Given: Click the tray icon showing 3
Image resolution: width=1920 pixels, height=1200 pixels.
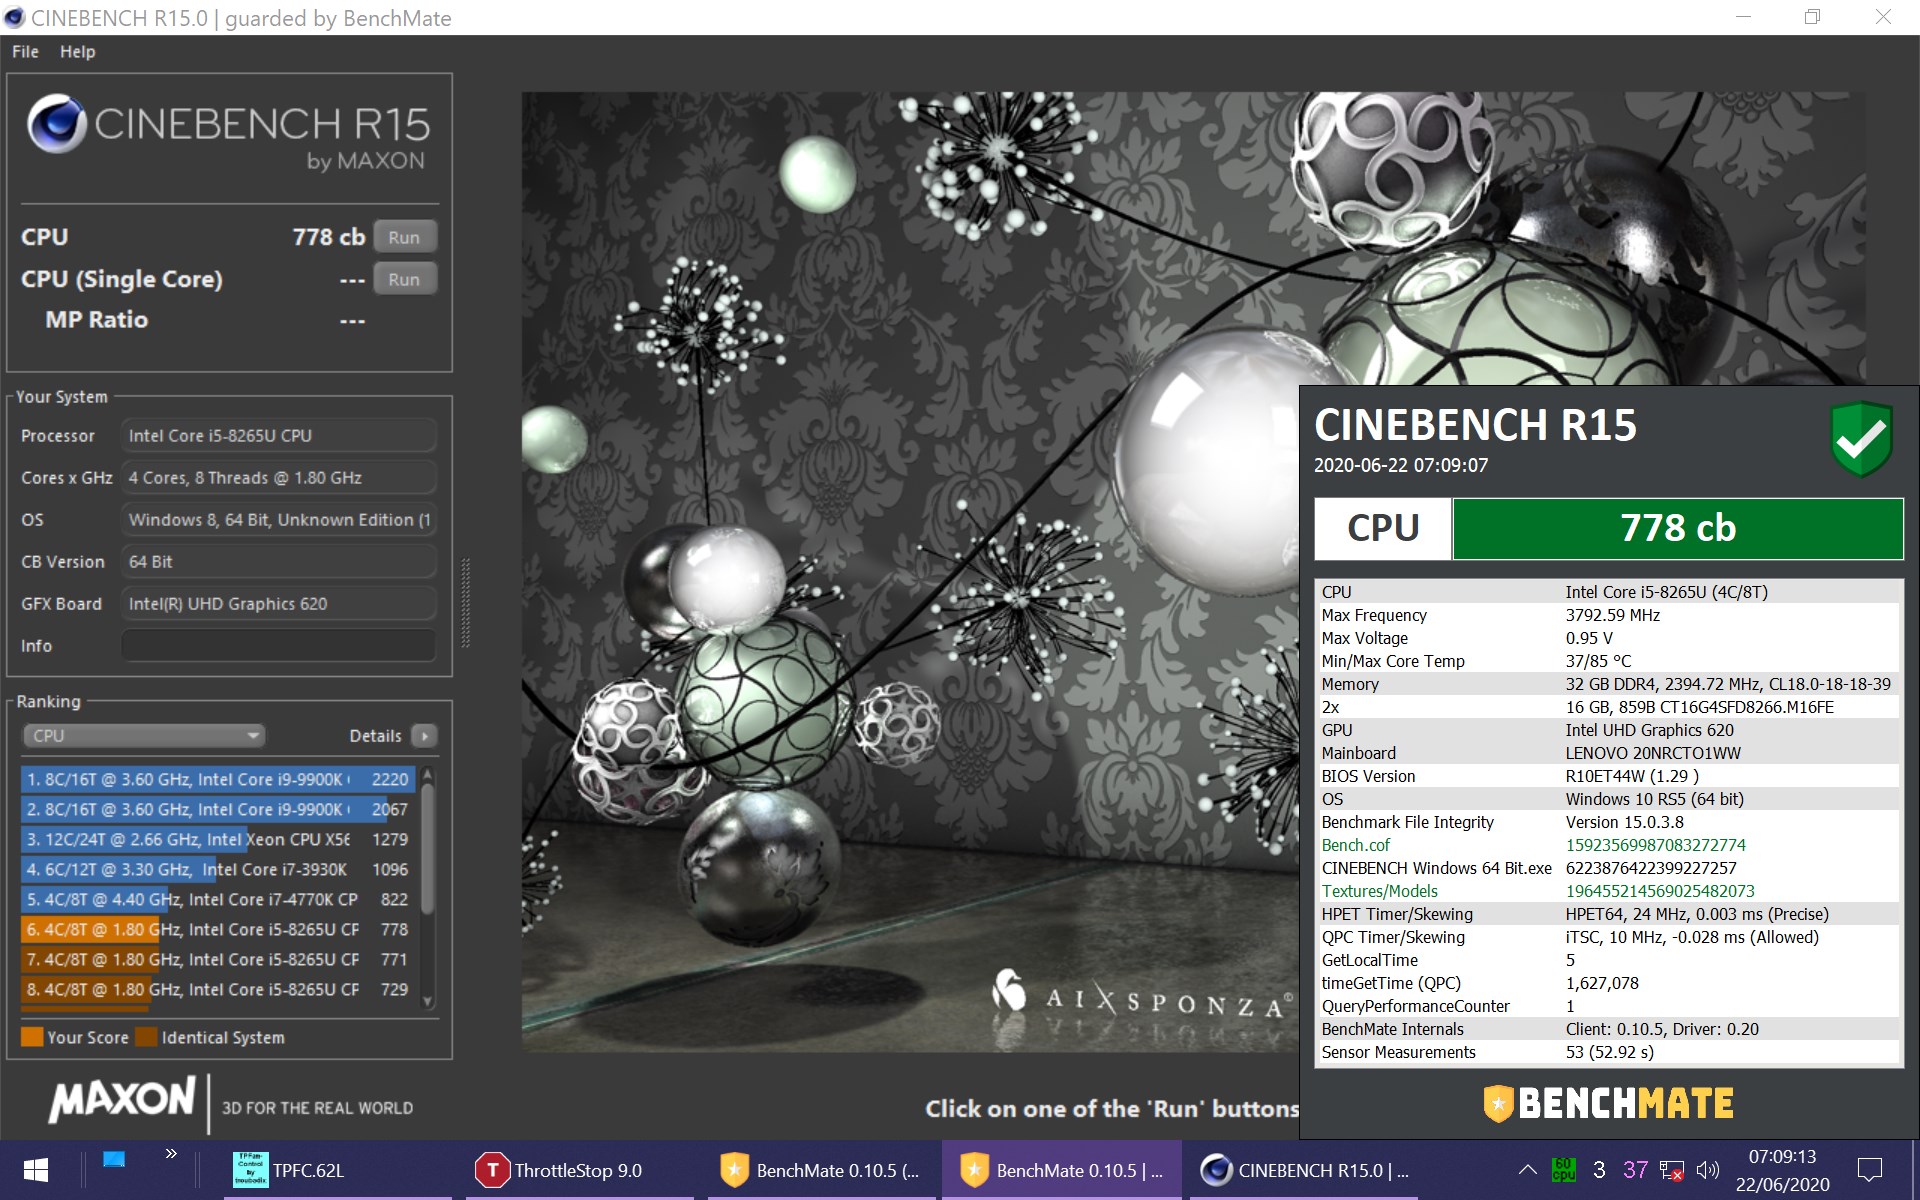Looking at the screenshot, I should click(x=1599, y=1169).
